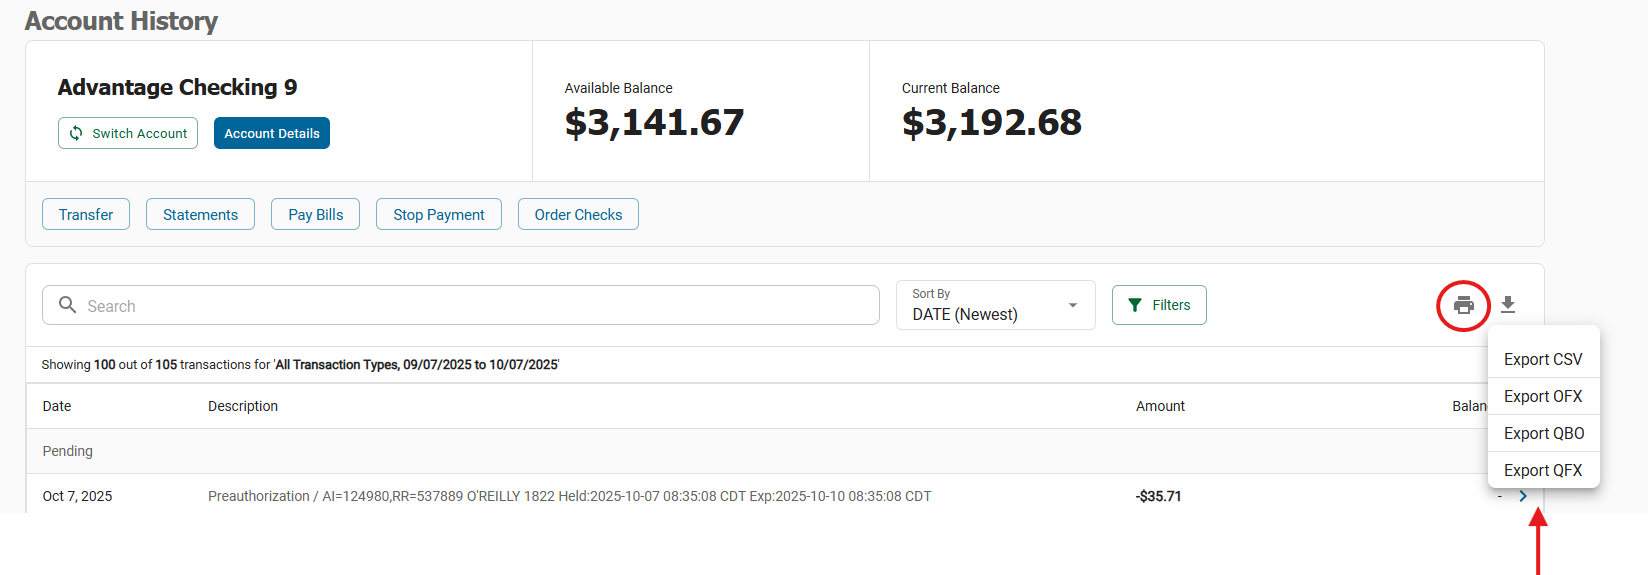Click the download export icon
1648x575 pixels.
click(1508, 305)
